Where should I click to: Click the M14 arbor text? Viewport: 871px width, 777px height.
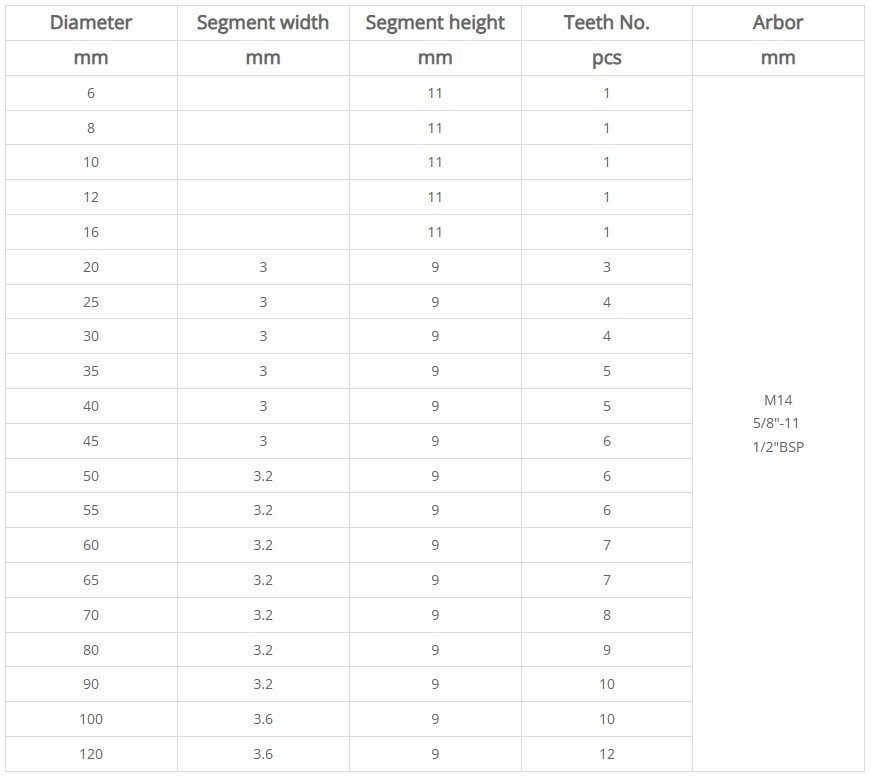click(778, 400)
